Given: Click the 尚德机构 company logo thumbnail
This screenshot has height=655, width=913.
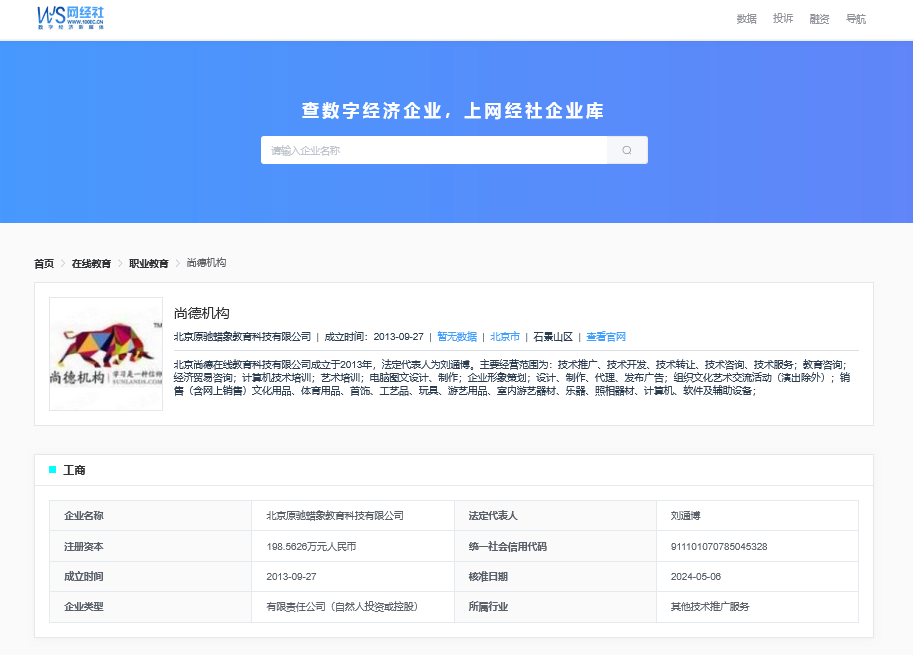Looking at the screenshot, I should [106, 354].
